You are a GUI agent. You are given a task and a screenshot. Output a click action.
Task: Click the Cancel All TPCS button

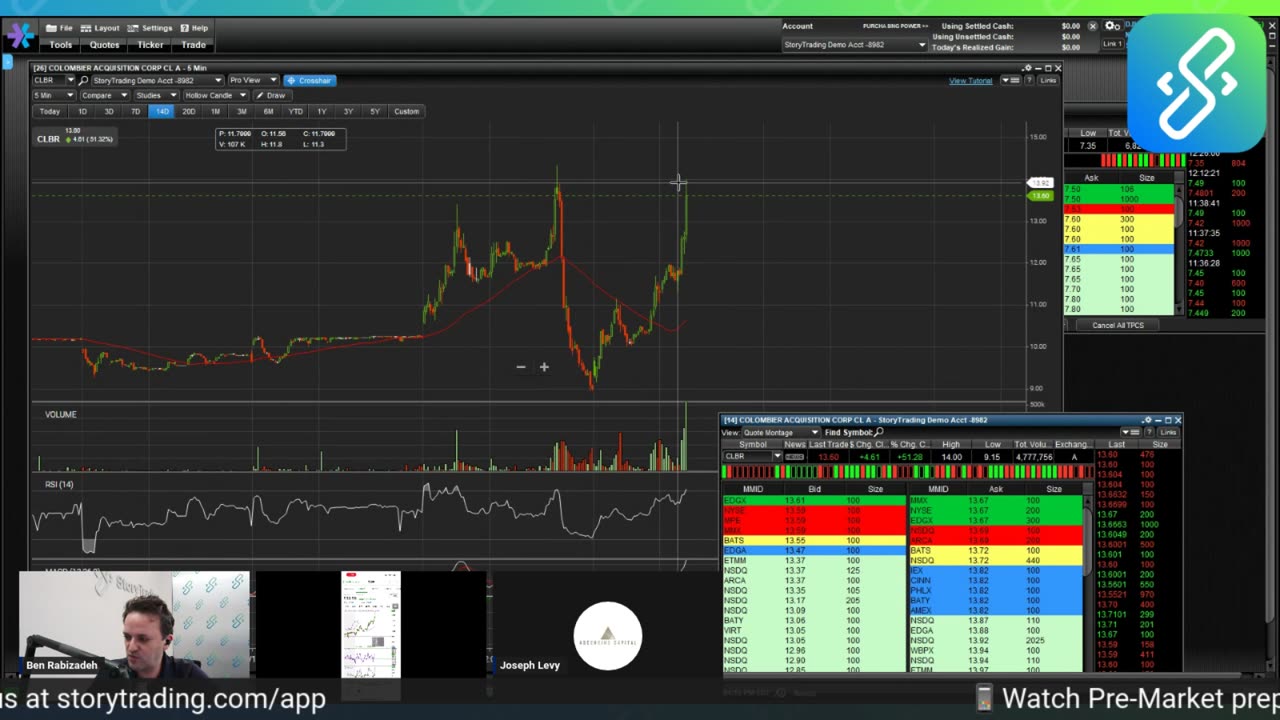(x=1117, y=325)
